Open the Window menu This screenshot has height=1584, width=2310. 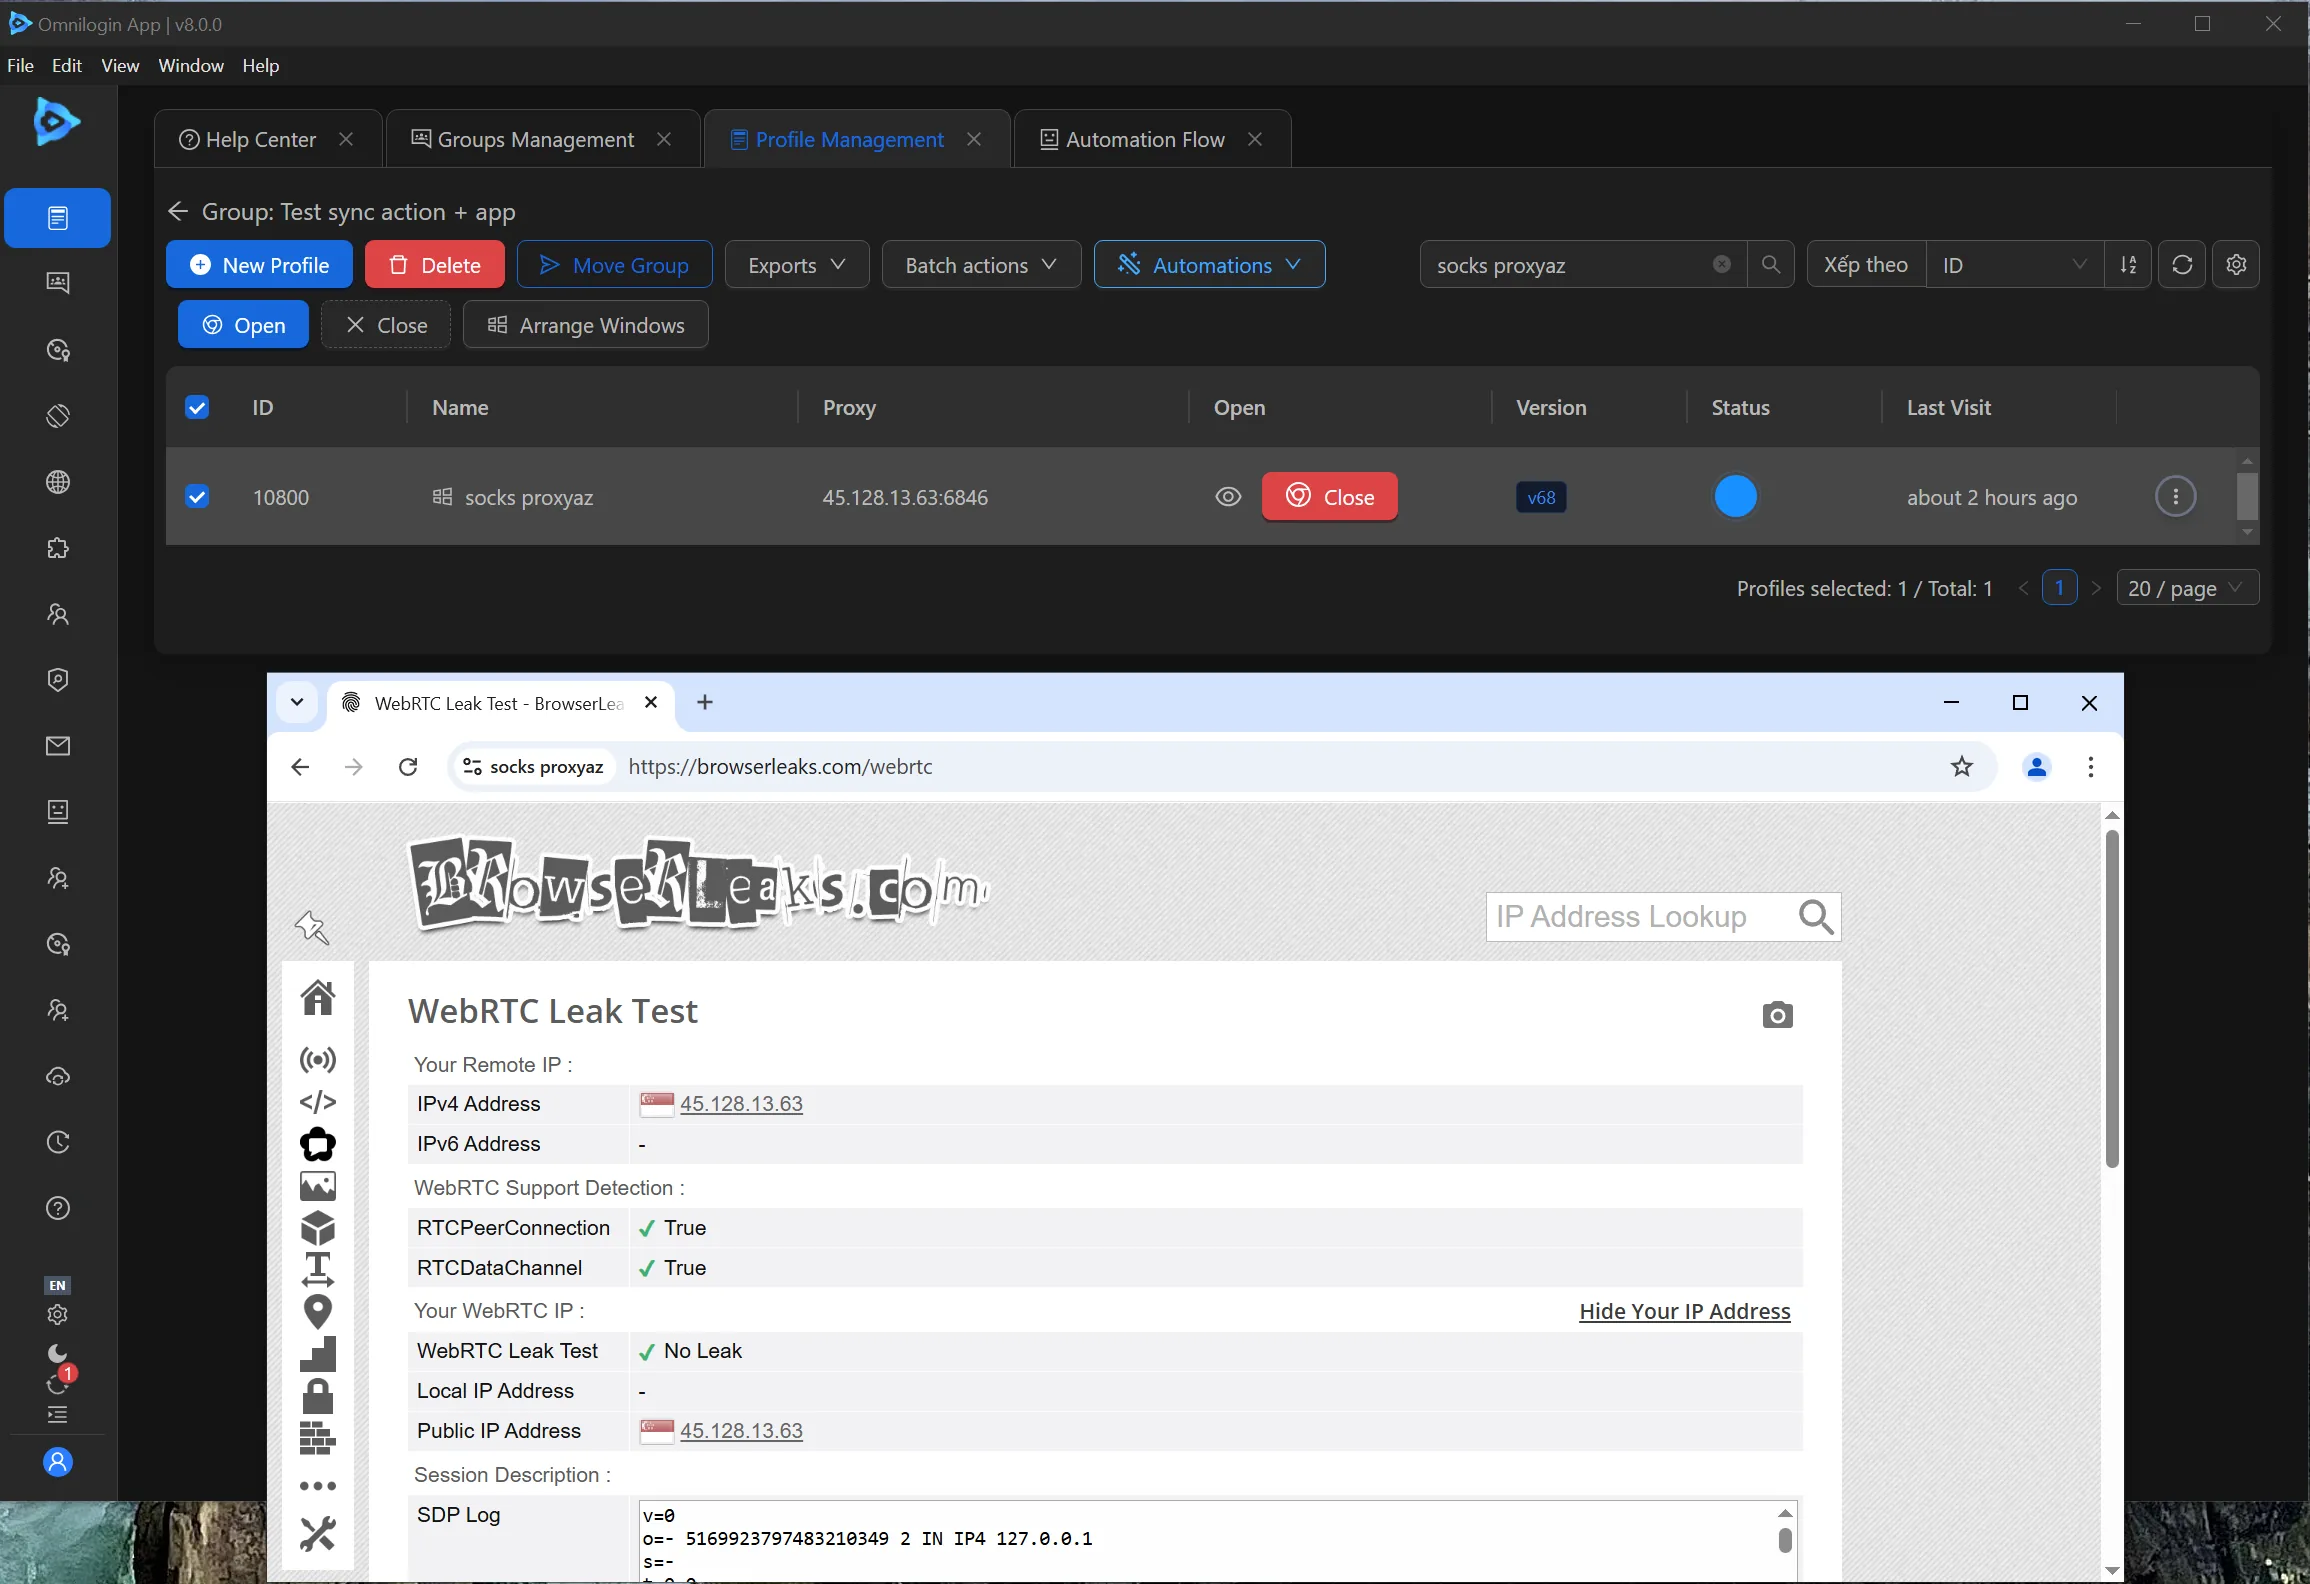[190, 66]
